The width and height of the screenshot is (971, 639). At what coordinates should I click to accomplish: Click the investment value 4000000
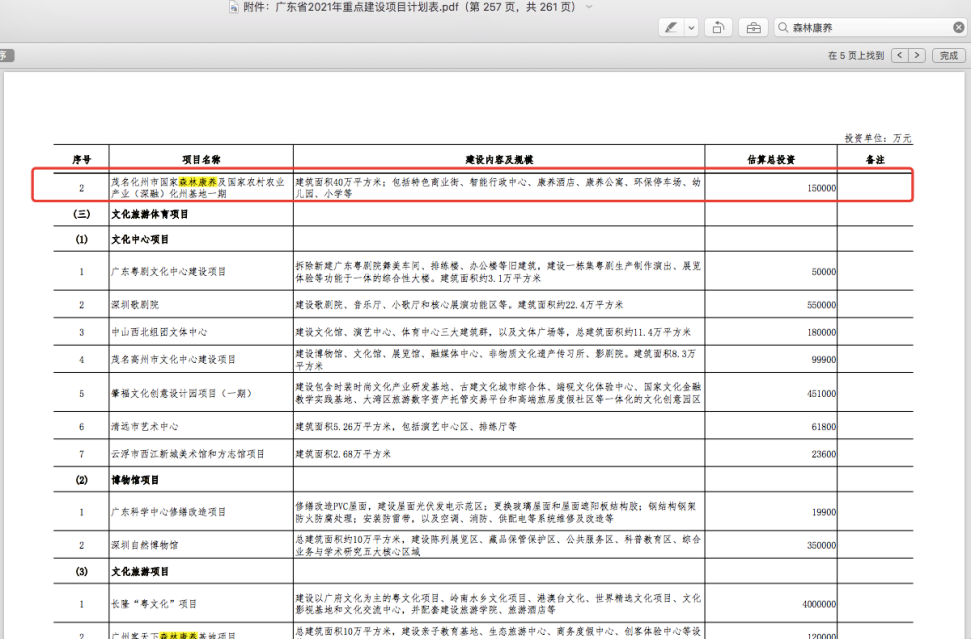[x=819, y=604]
